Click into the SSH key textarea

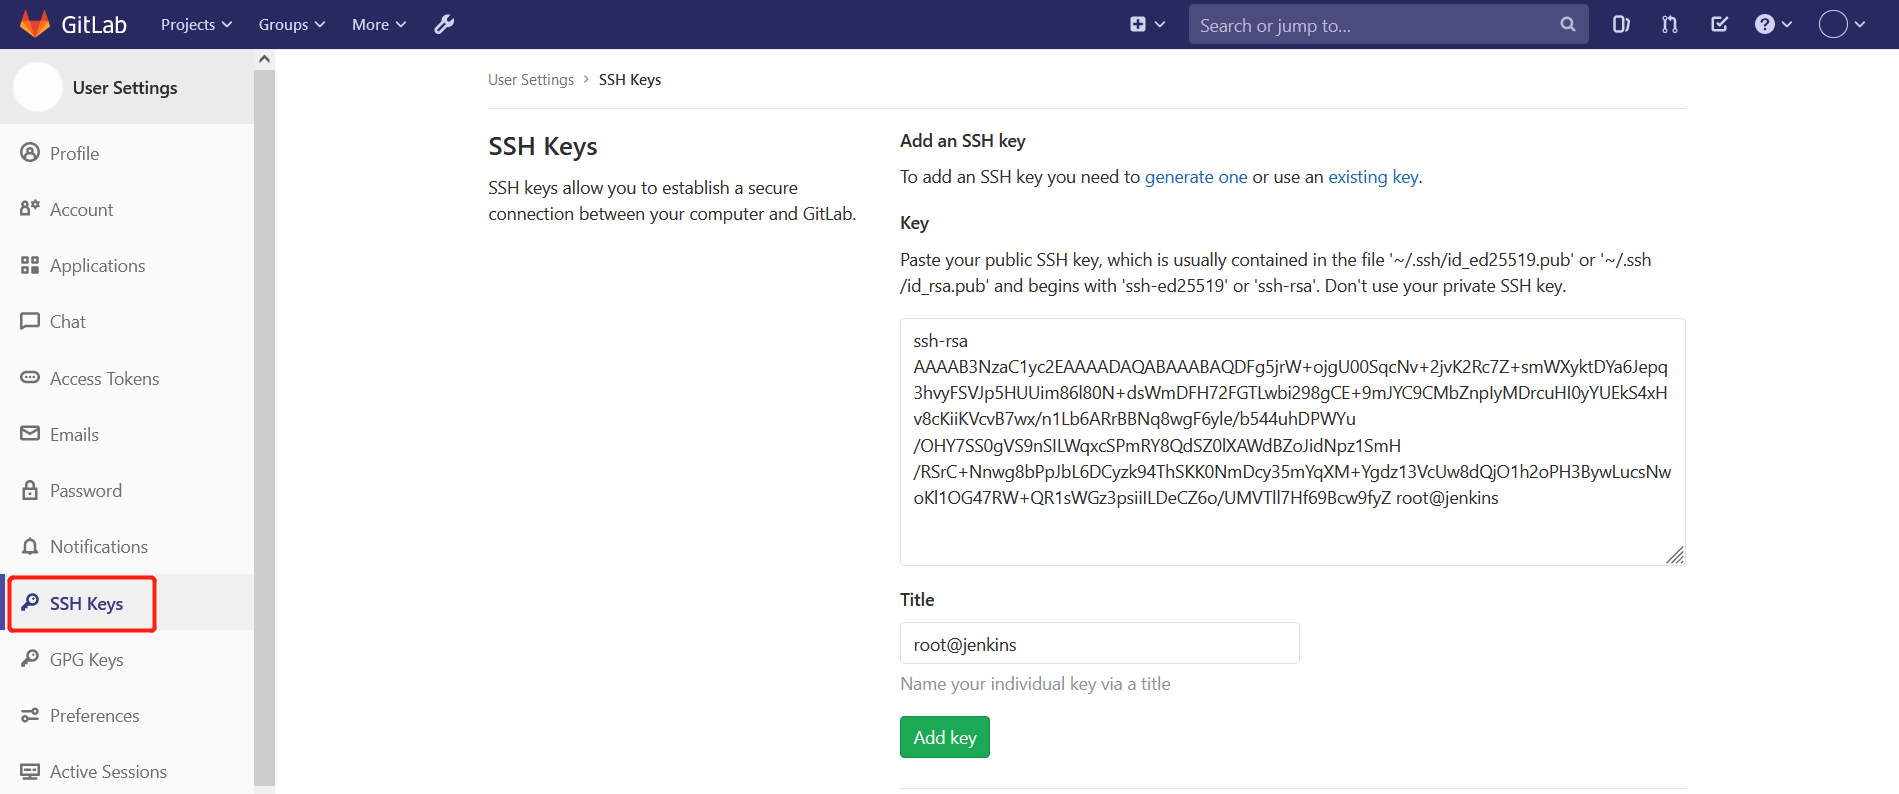[1292, 441]
